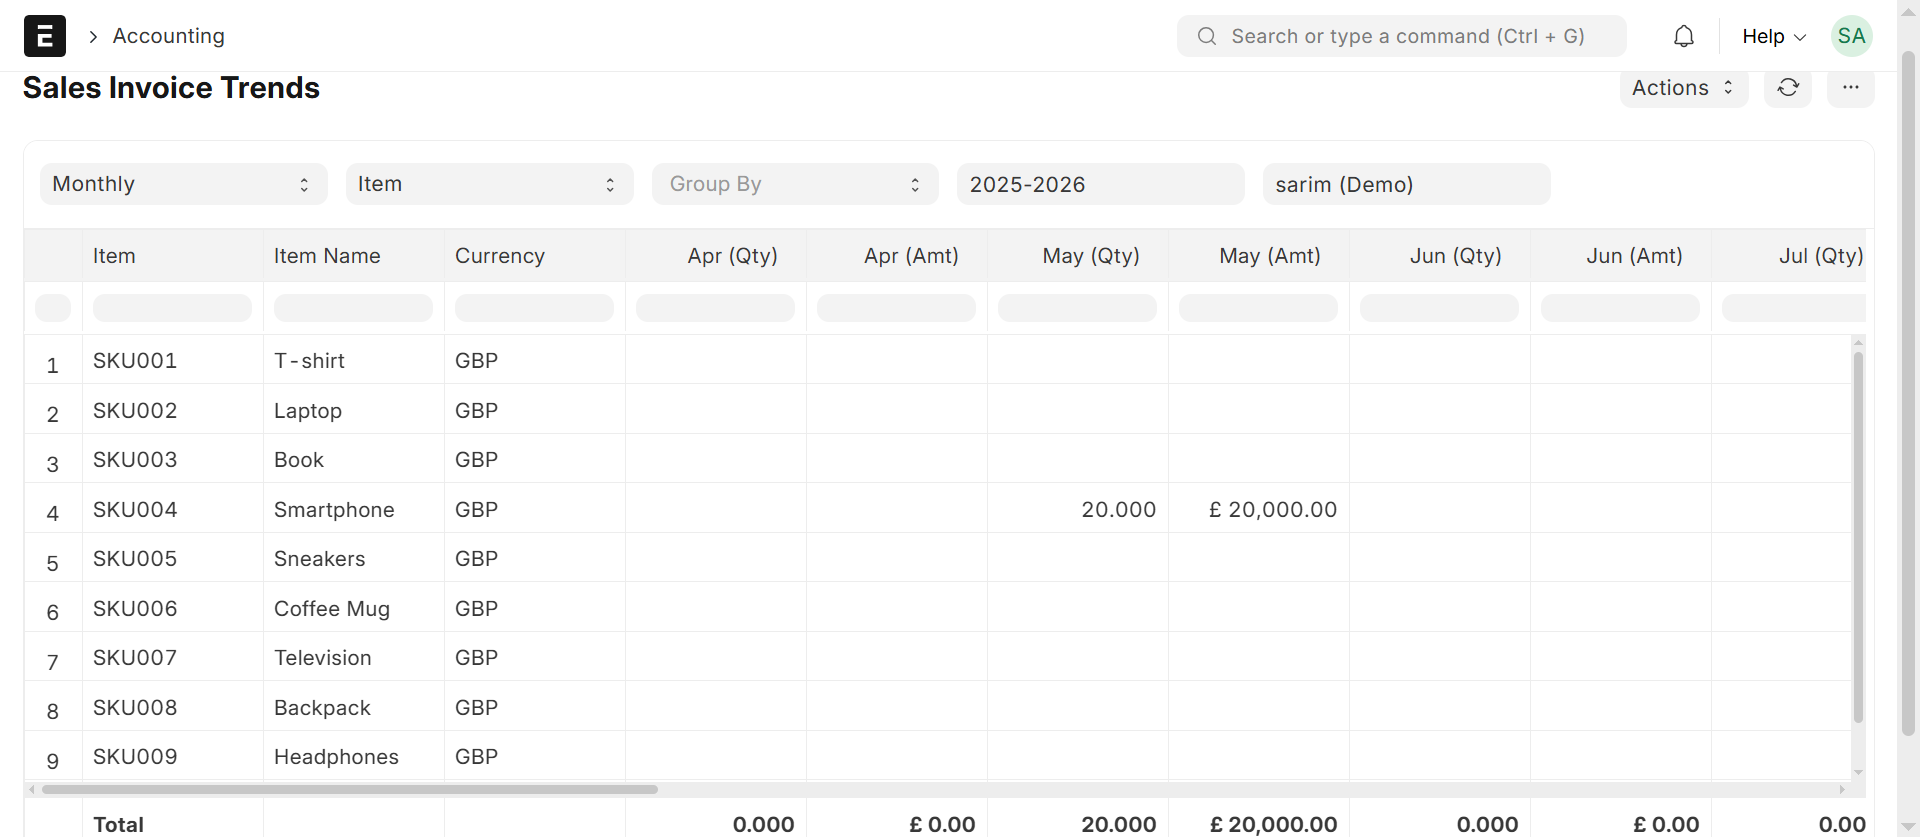The height and width of the screenshot is (837, 1920).
Task: Click the breadcrumb chevron before Accounting
Action: tap(93, 37)
